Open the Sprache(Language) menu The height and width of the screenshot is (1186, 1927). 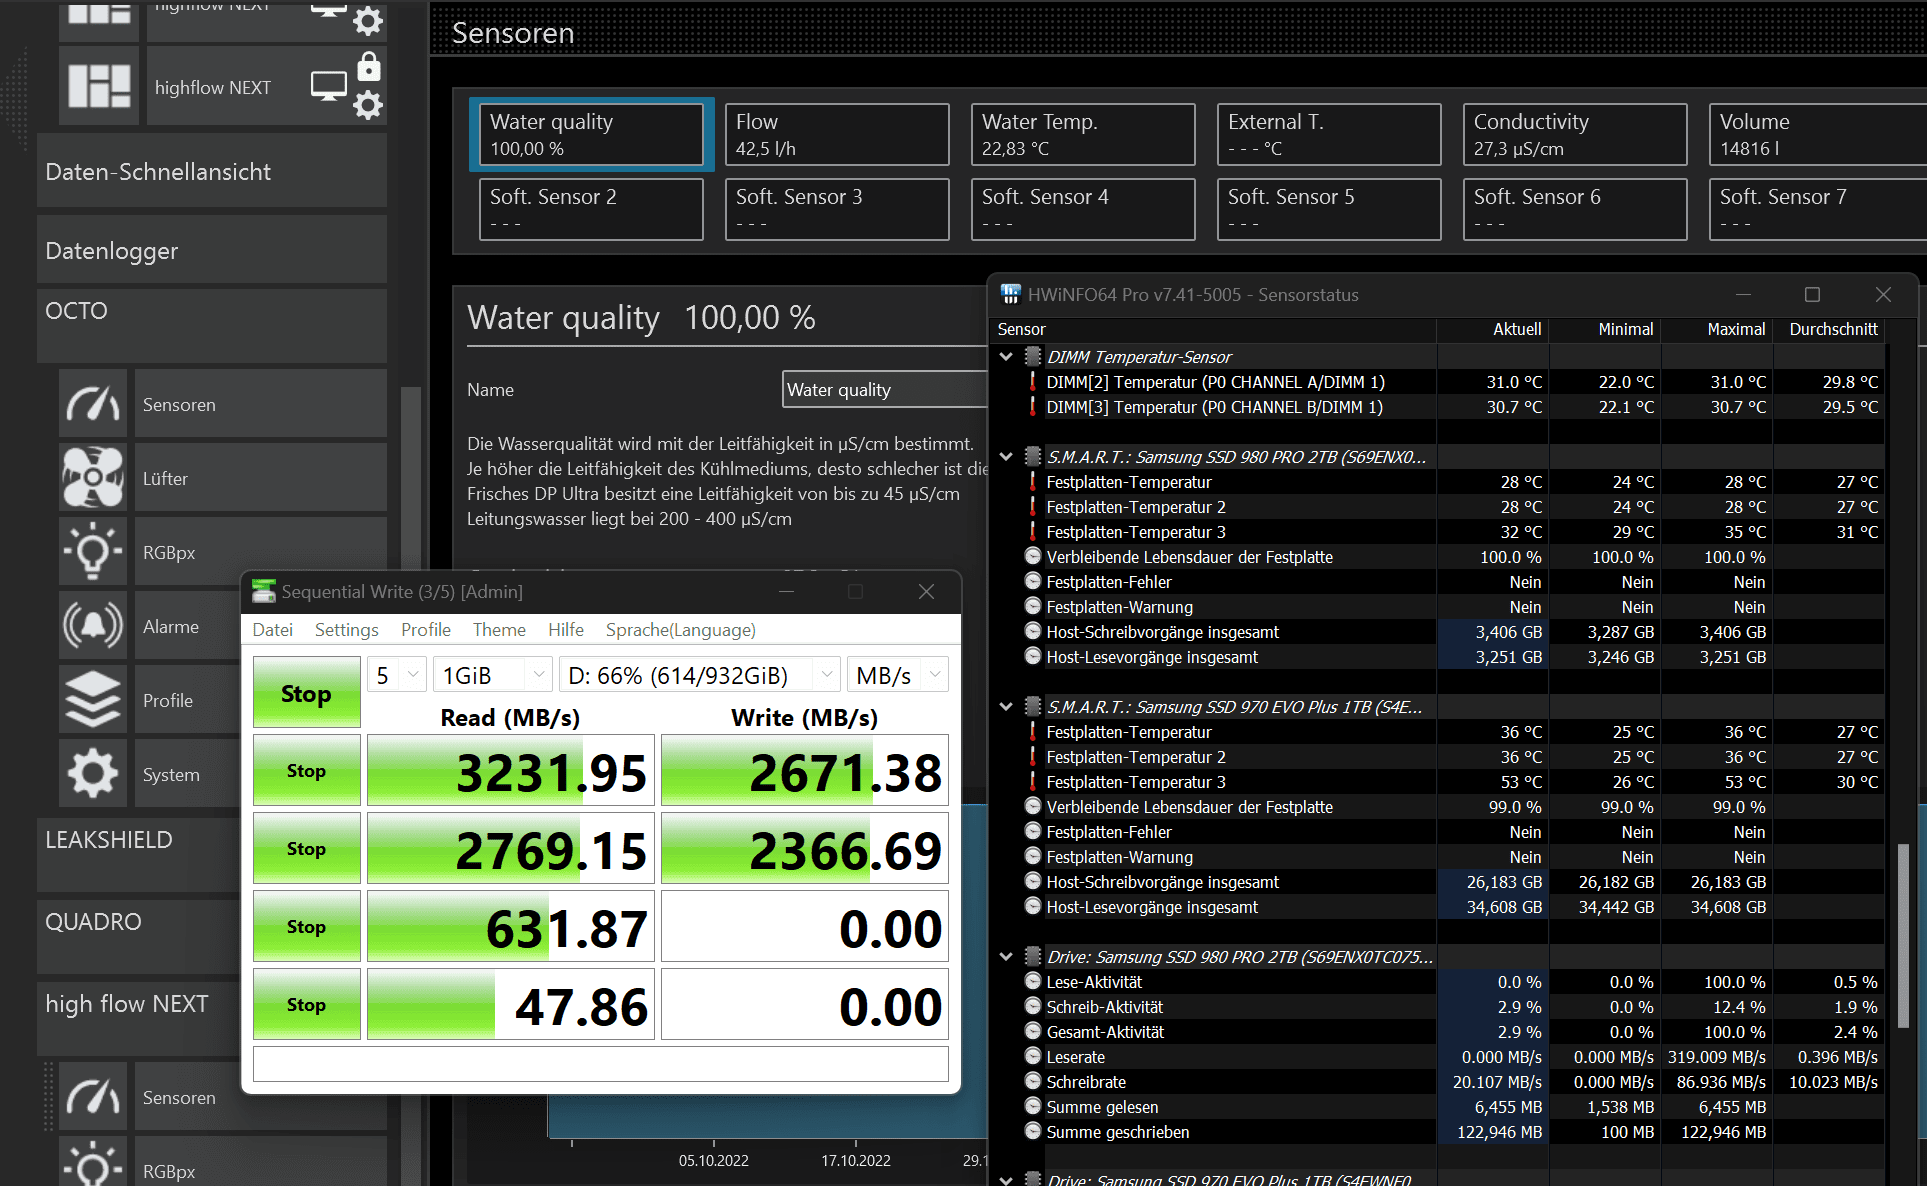tap(681, 629)
